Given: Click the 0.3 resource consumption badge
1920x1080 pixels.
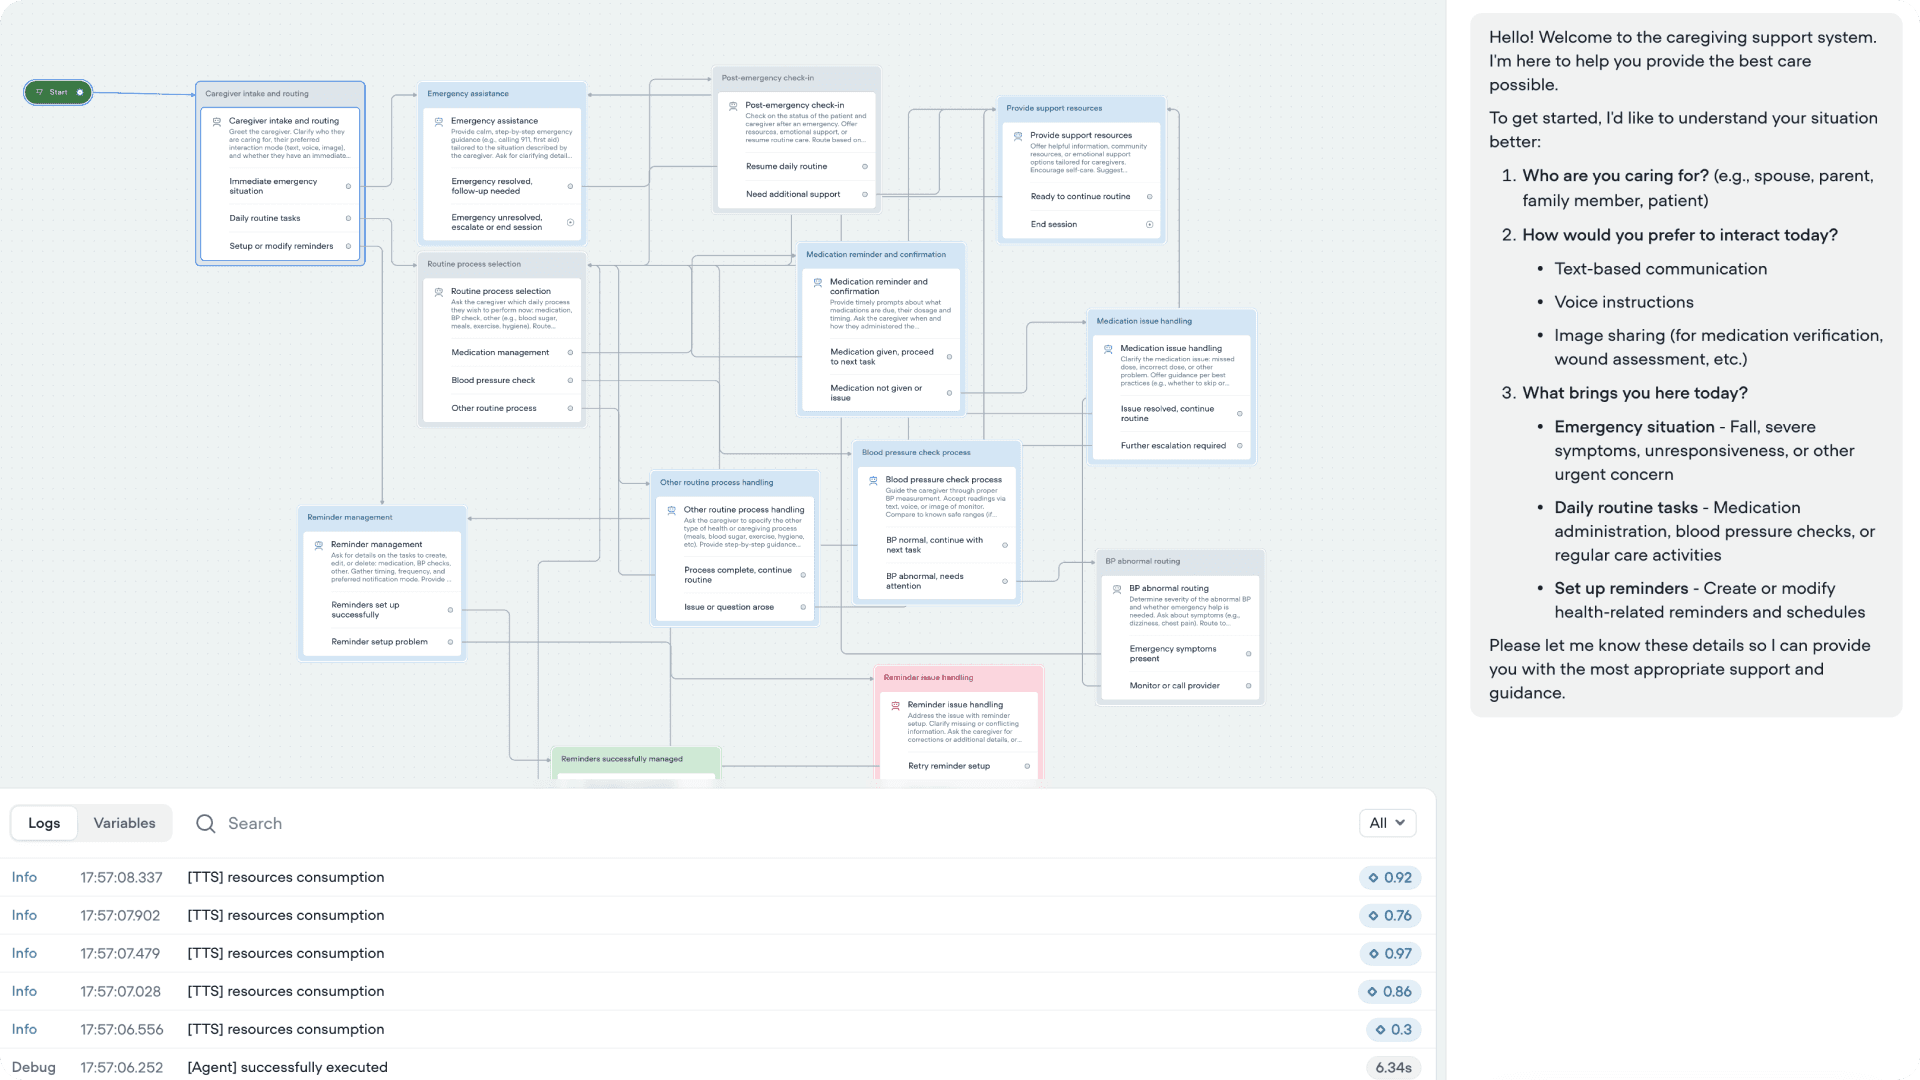Looking at the screenshot, I should tap(1393, 1029).
